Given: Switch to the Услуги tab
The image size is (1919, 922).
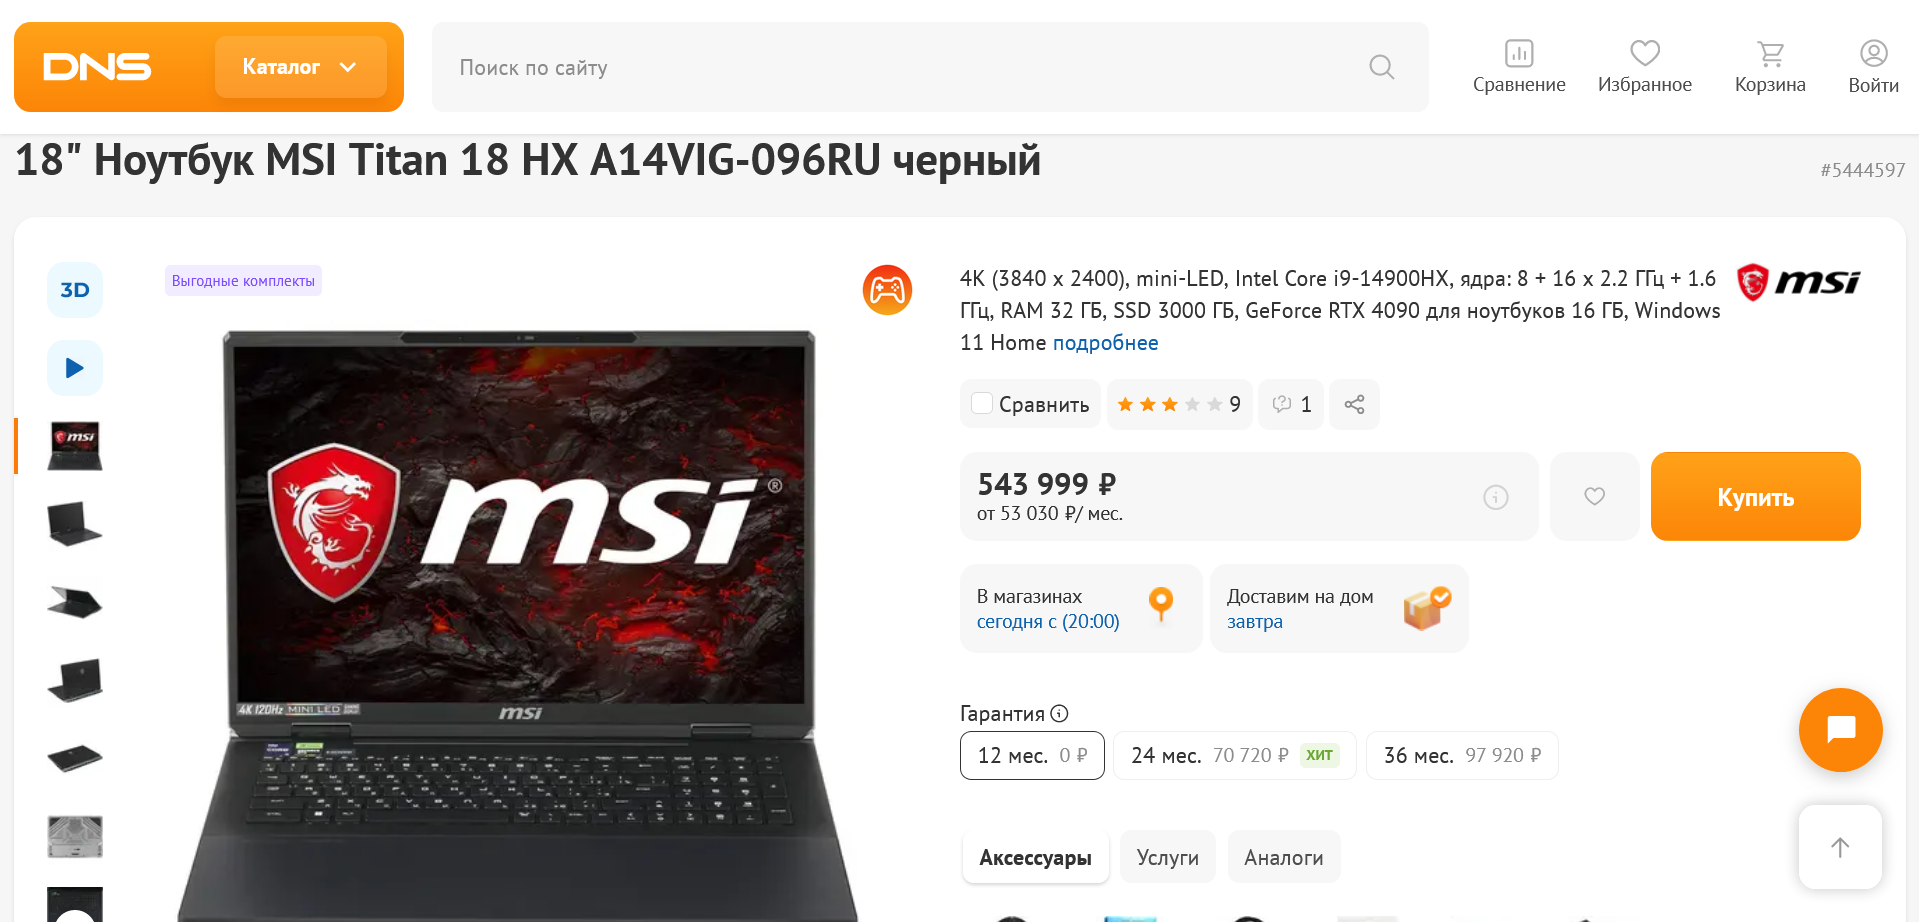Looking at the screenshot, I should (1168, 857).
